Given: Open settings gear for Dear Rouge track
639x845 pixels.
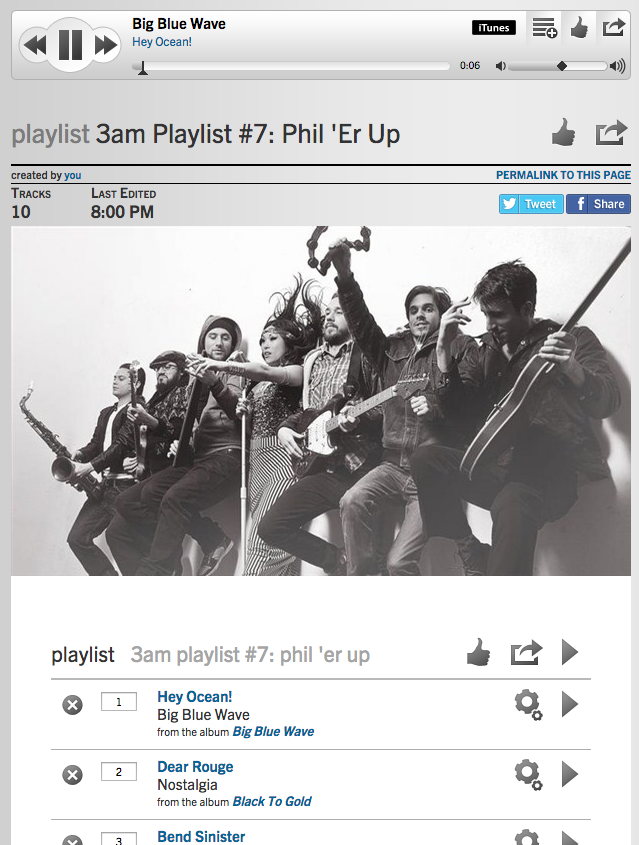Looking at the screenshot, I should [x=528, y=775].
